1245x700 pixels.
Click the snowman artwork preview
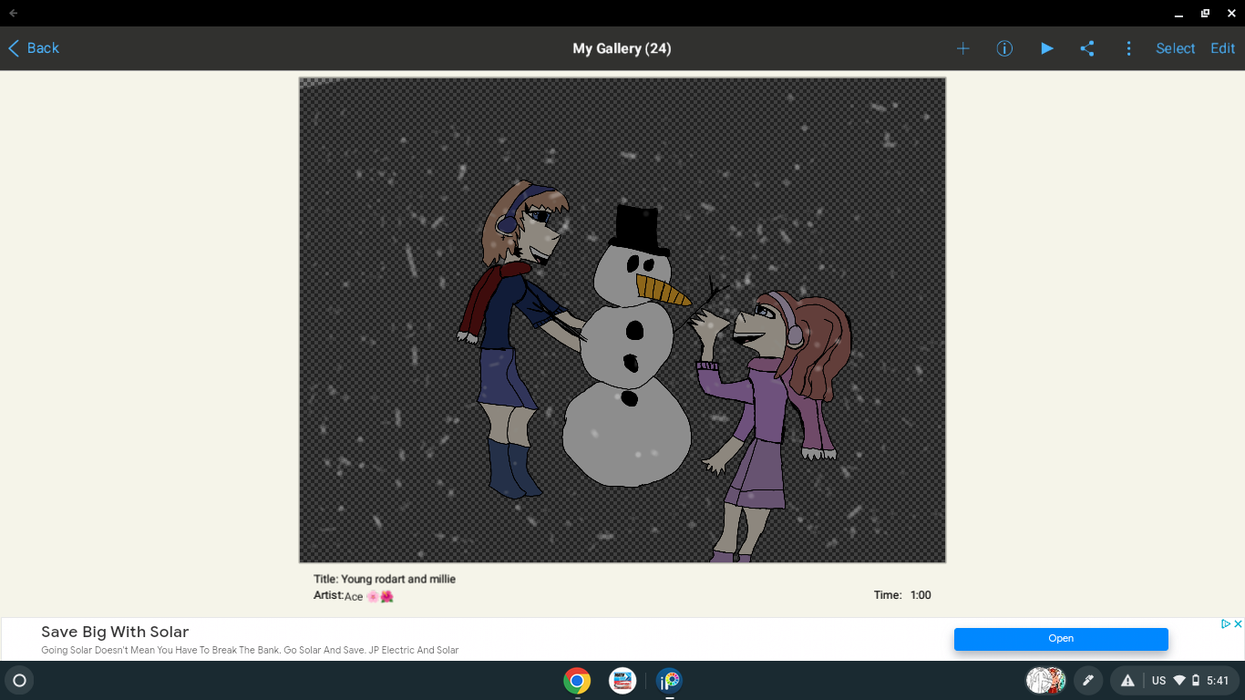click(x=622, y=320)
